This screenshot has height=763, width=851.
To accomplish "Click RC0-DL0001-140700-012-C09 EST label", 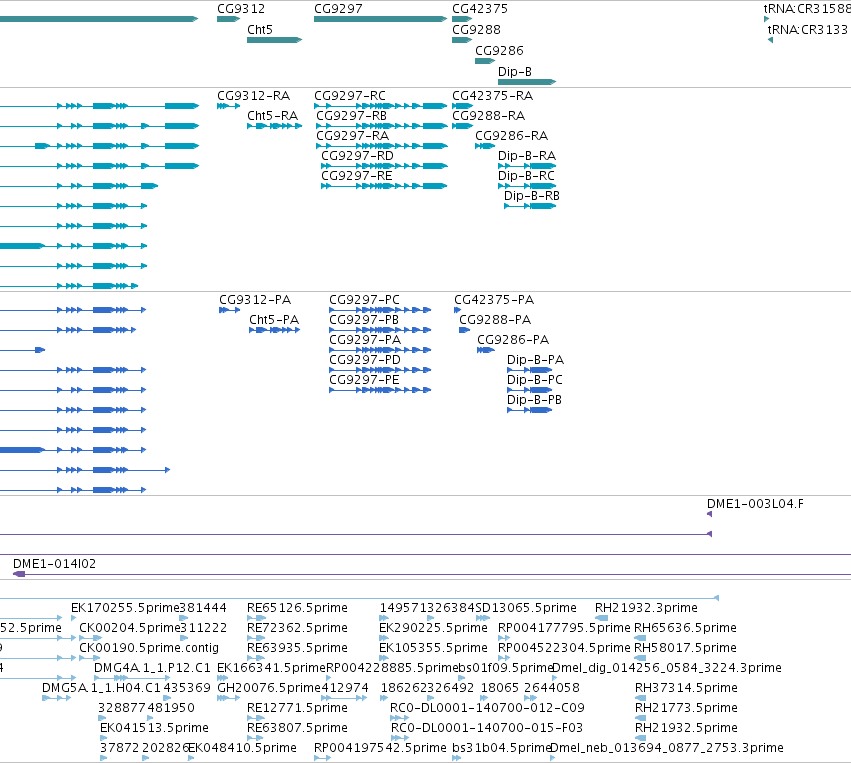I will tap(487, 708).
